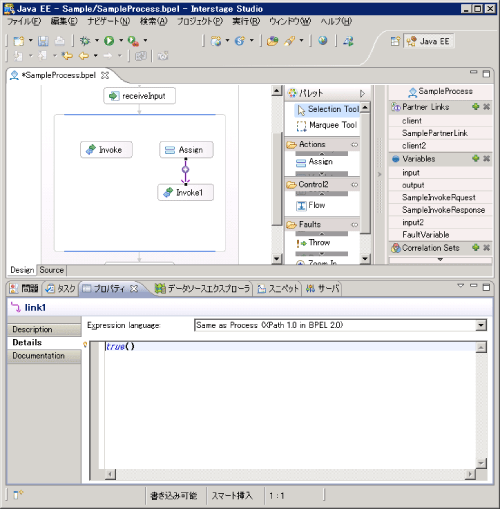Switch to the Design tab
Screen dimensions: 500x509
[22, 270]
